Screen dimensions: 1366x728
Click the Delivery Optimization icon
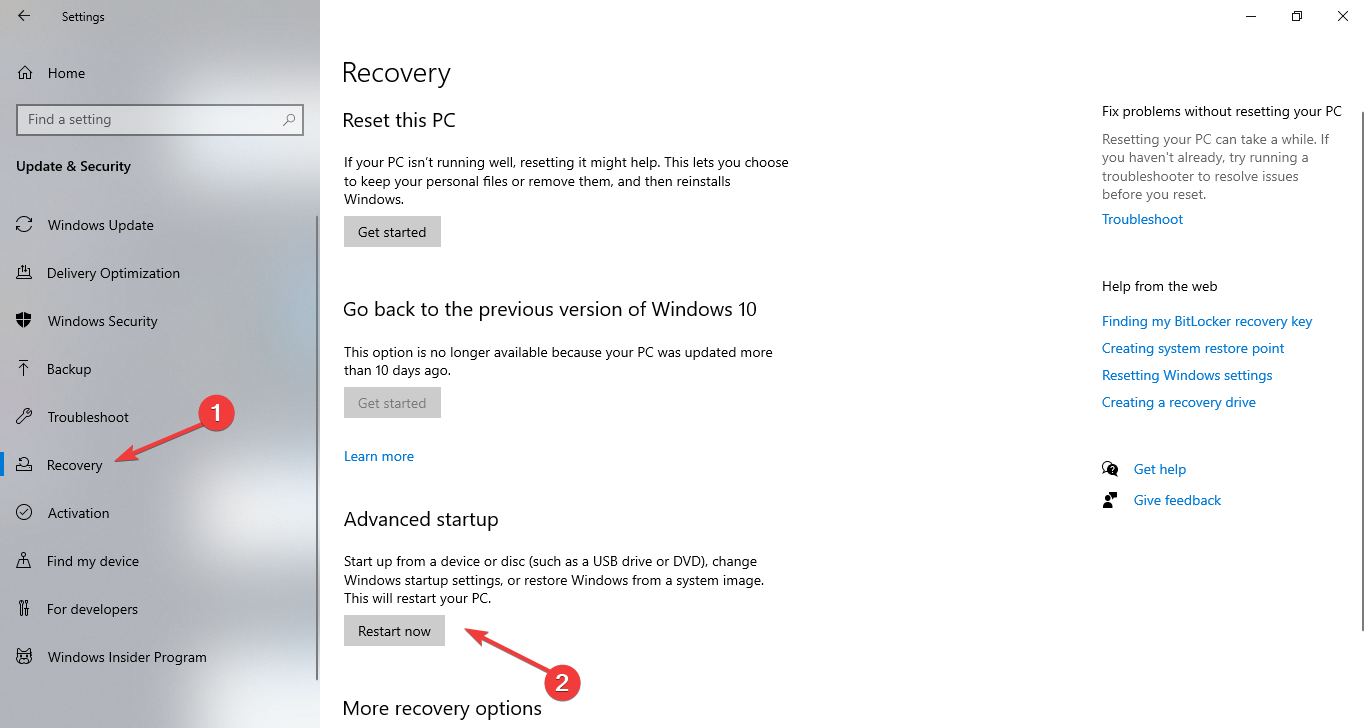[x=25, y=273]
